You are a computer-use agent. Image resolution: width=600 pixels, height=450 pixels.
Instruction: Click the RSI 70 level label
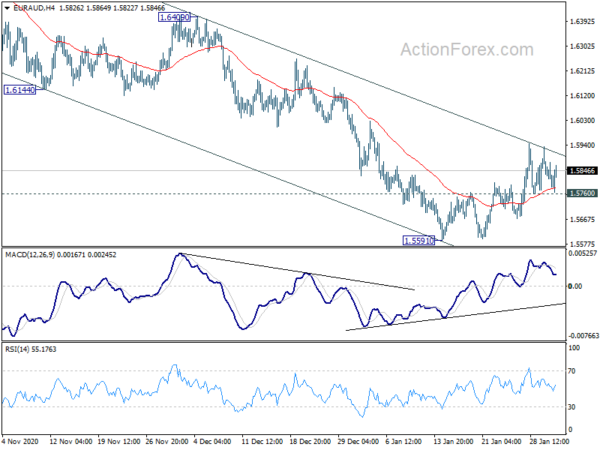[572, 371]
